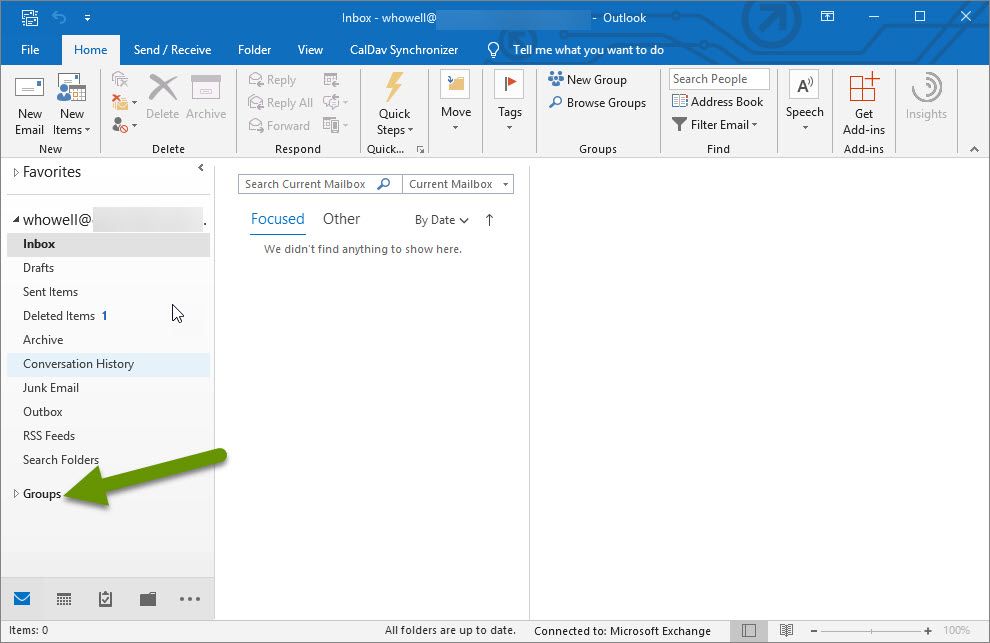Click the New Group icon

[x=587, y=80]
